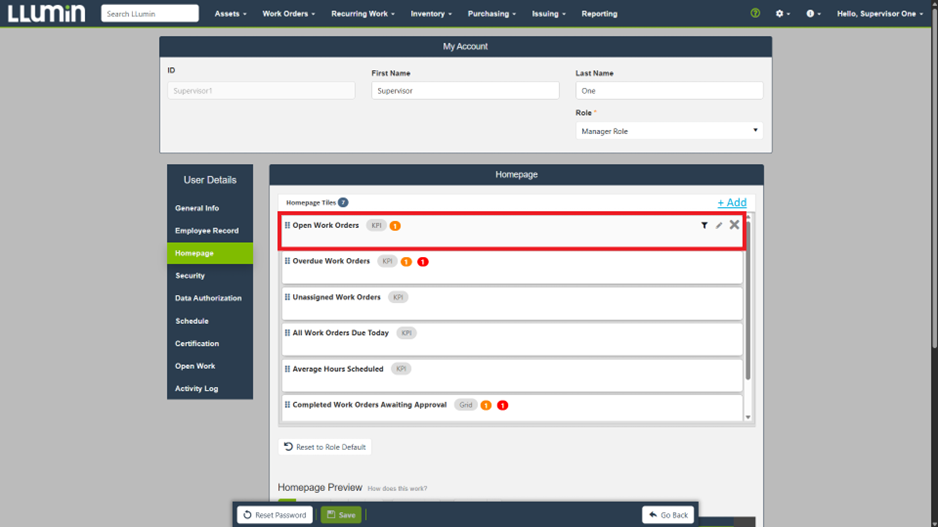Click the Overdue Work Orders tile title
This screenshot has height=527, width=938.
(x=331, y=261)
